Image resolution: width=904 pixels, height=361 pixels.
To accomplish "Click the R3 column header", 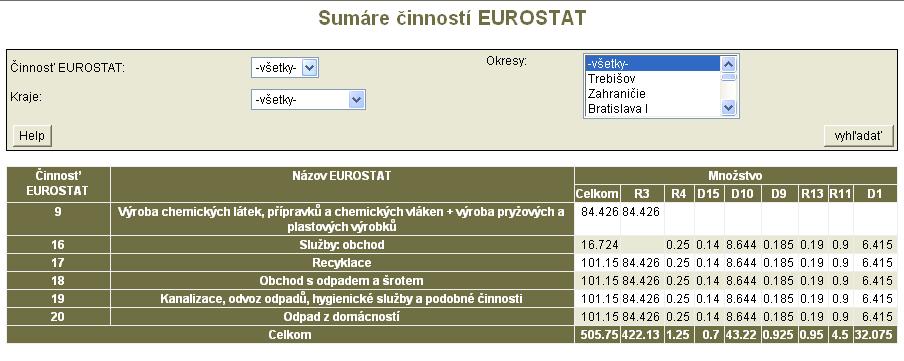I will click(641, 193).
